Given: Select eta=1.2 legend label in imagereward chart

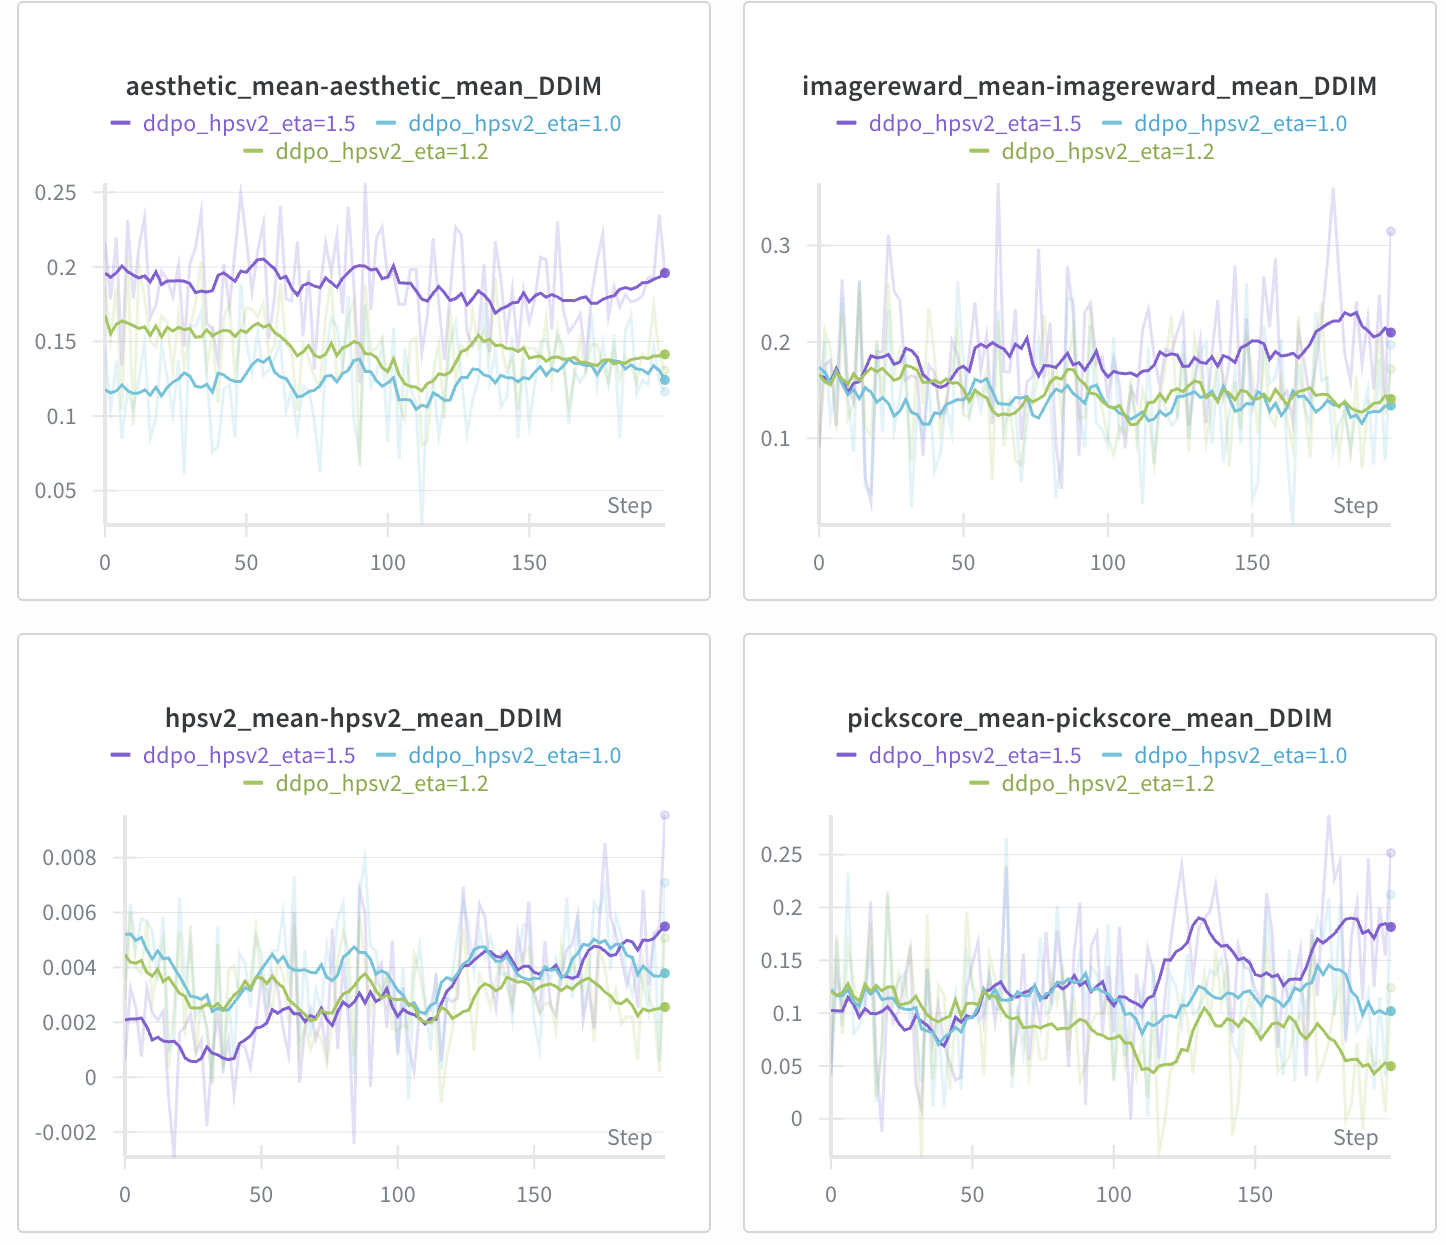Looking at the screenshot, I should point(1107,152).
